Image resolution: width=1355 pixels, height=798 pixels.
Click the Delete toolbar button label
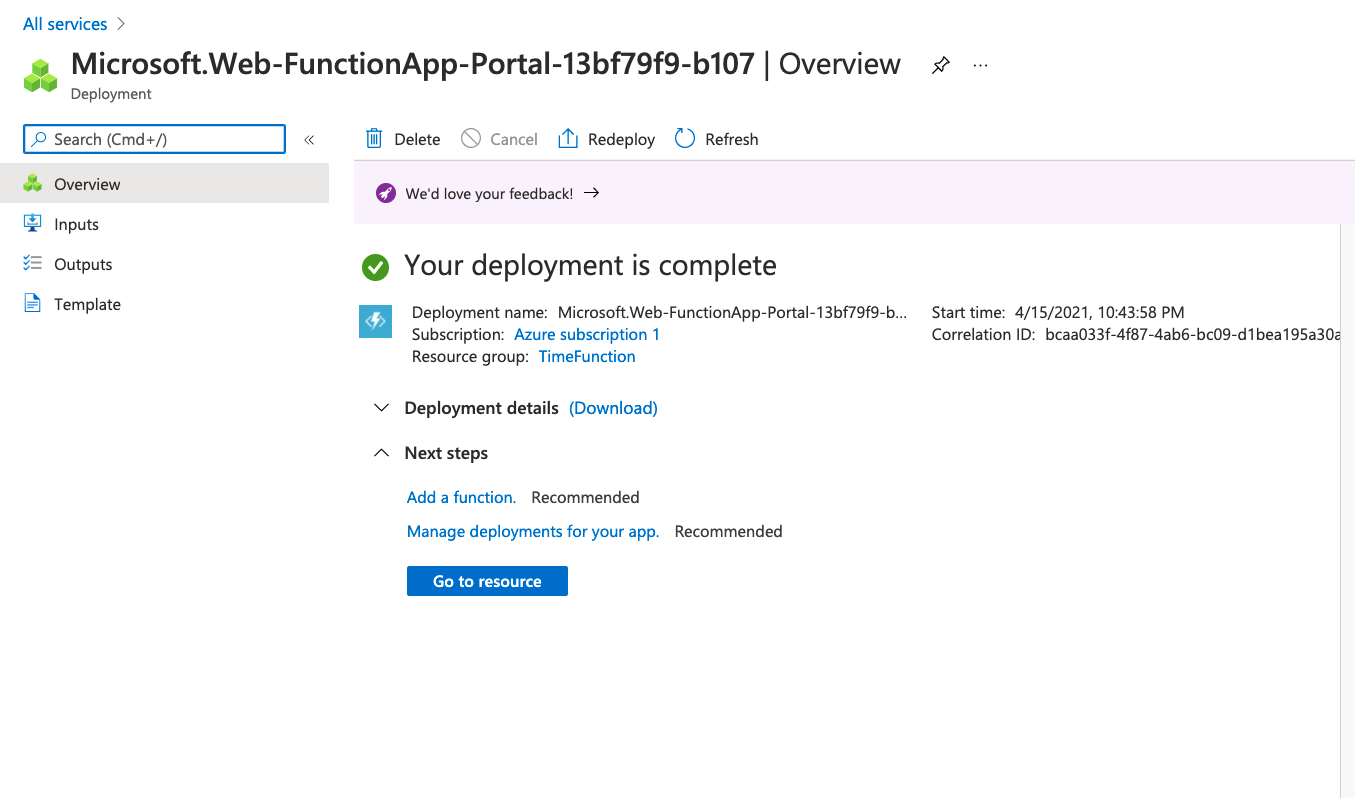[x=417, y=139]
